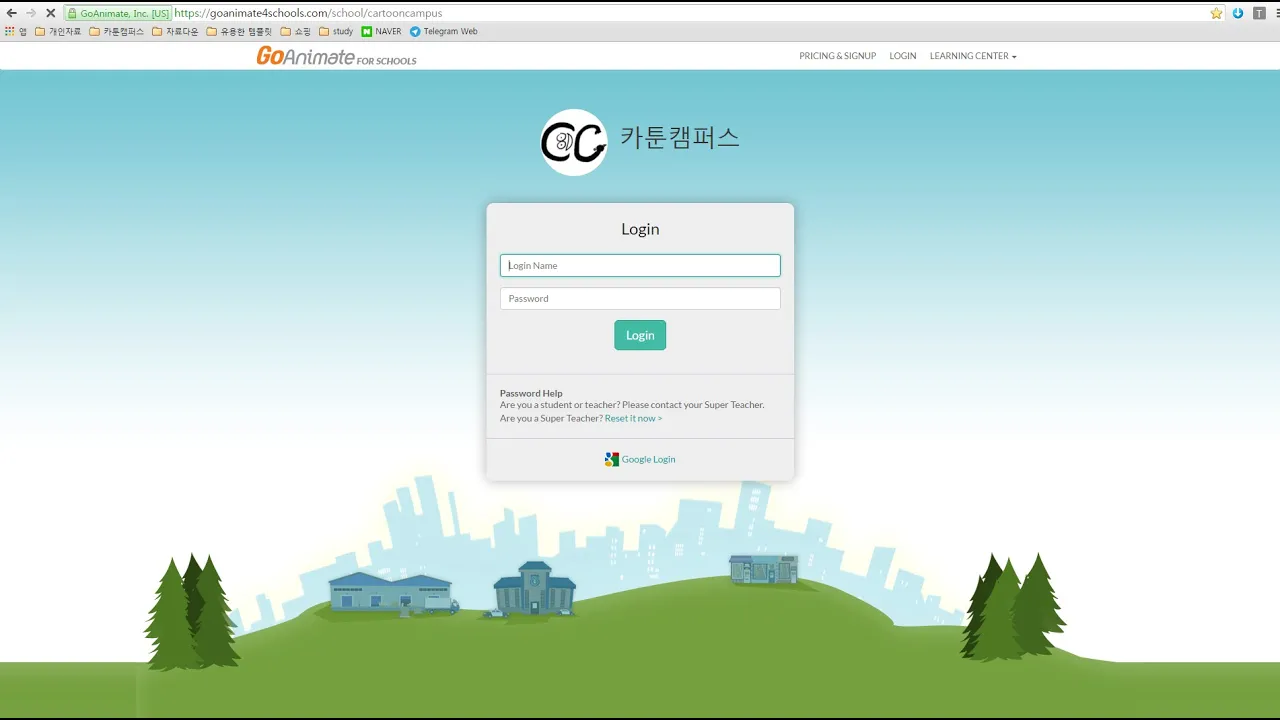The image size is (1280, 720).
Task: Click the green Login button
Action: point(640,335)
